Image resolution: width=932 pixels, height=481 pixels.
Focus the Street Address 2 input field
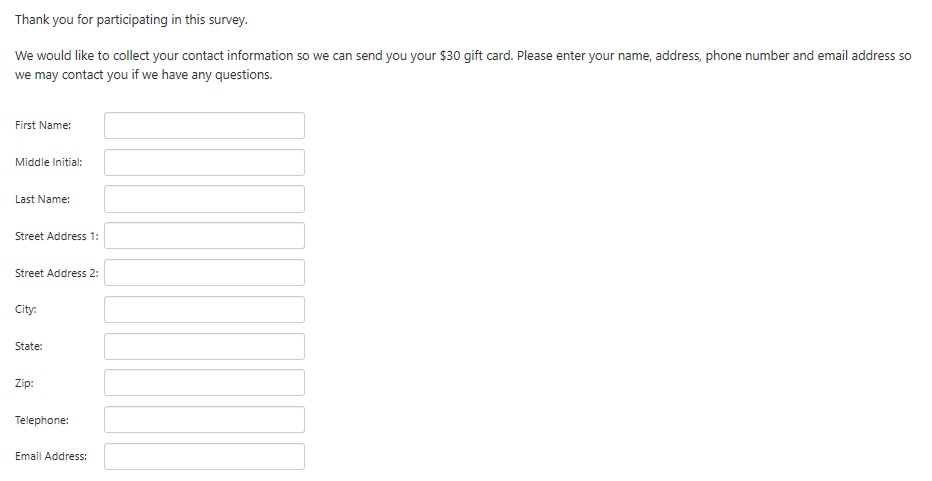coord(204,273)
